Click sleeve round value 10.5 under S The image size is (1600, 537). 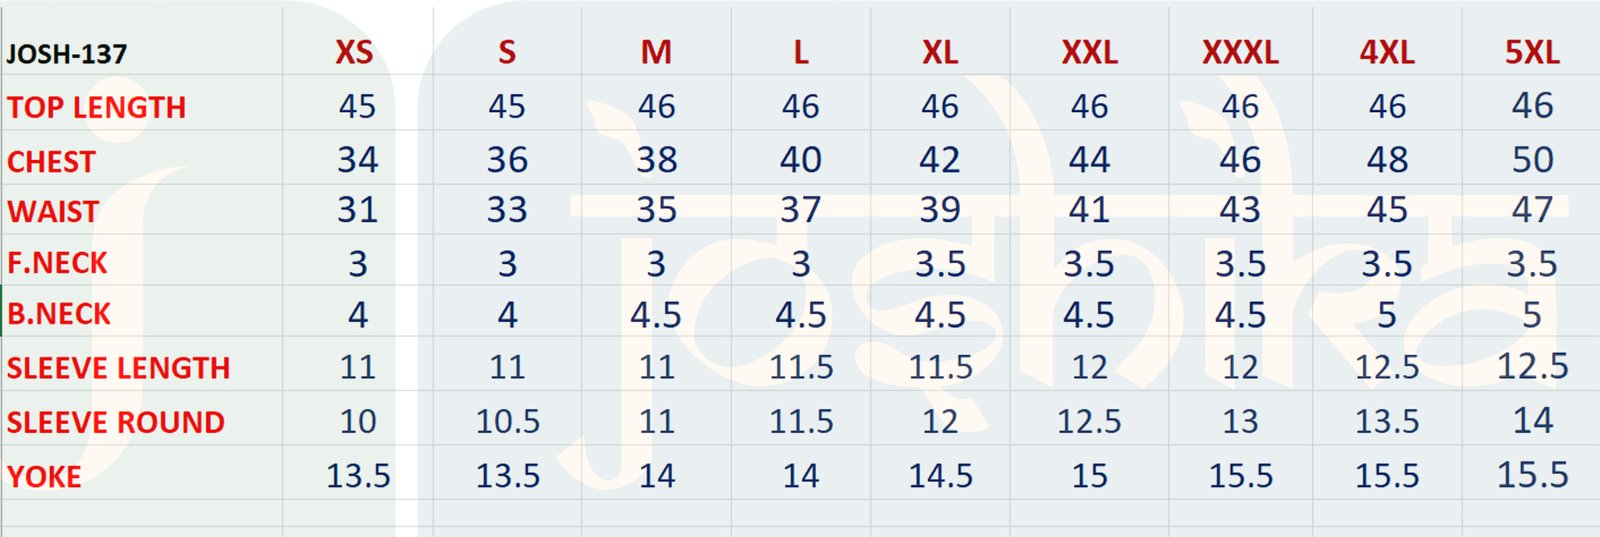507,422
